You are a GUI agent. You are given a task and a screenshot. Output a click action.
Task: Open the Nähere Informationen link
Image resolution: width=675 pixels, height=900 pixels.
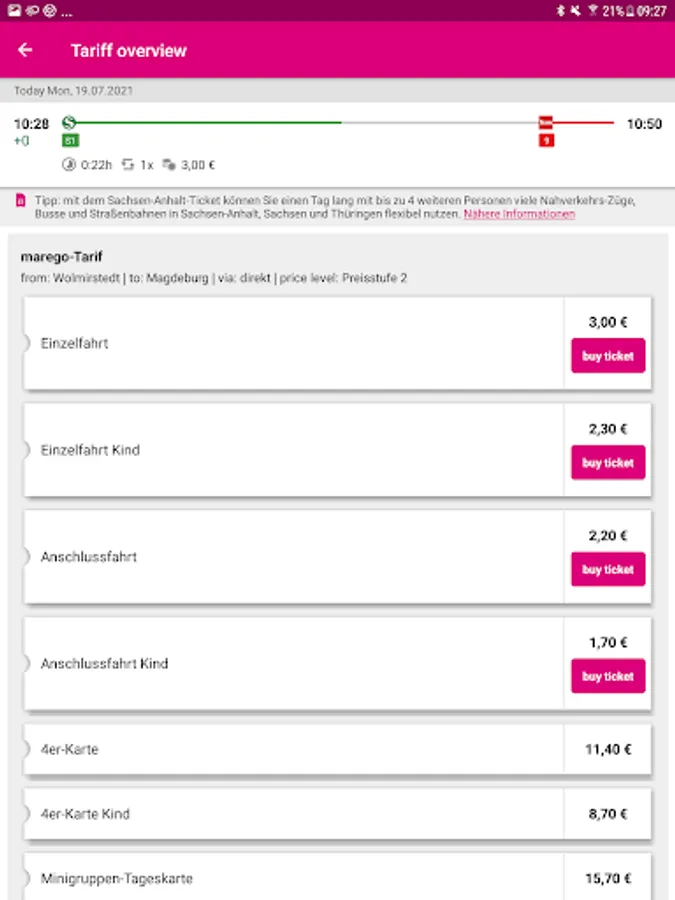coord(519,214)
